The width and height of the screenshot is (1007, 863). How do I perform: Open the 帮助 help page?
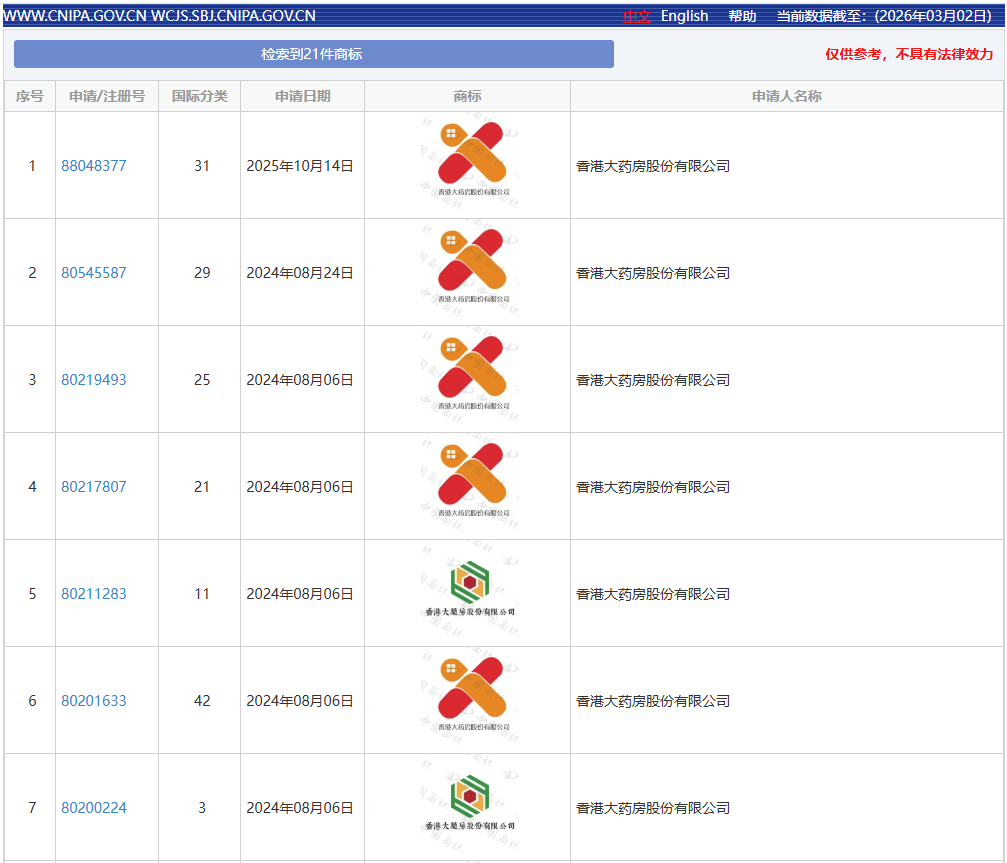742,16
